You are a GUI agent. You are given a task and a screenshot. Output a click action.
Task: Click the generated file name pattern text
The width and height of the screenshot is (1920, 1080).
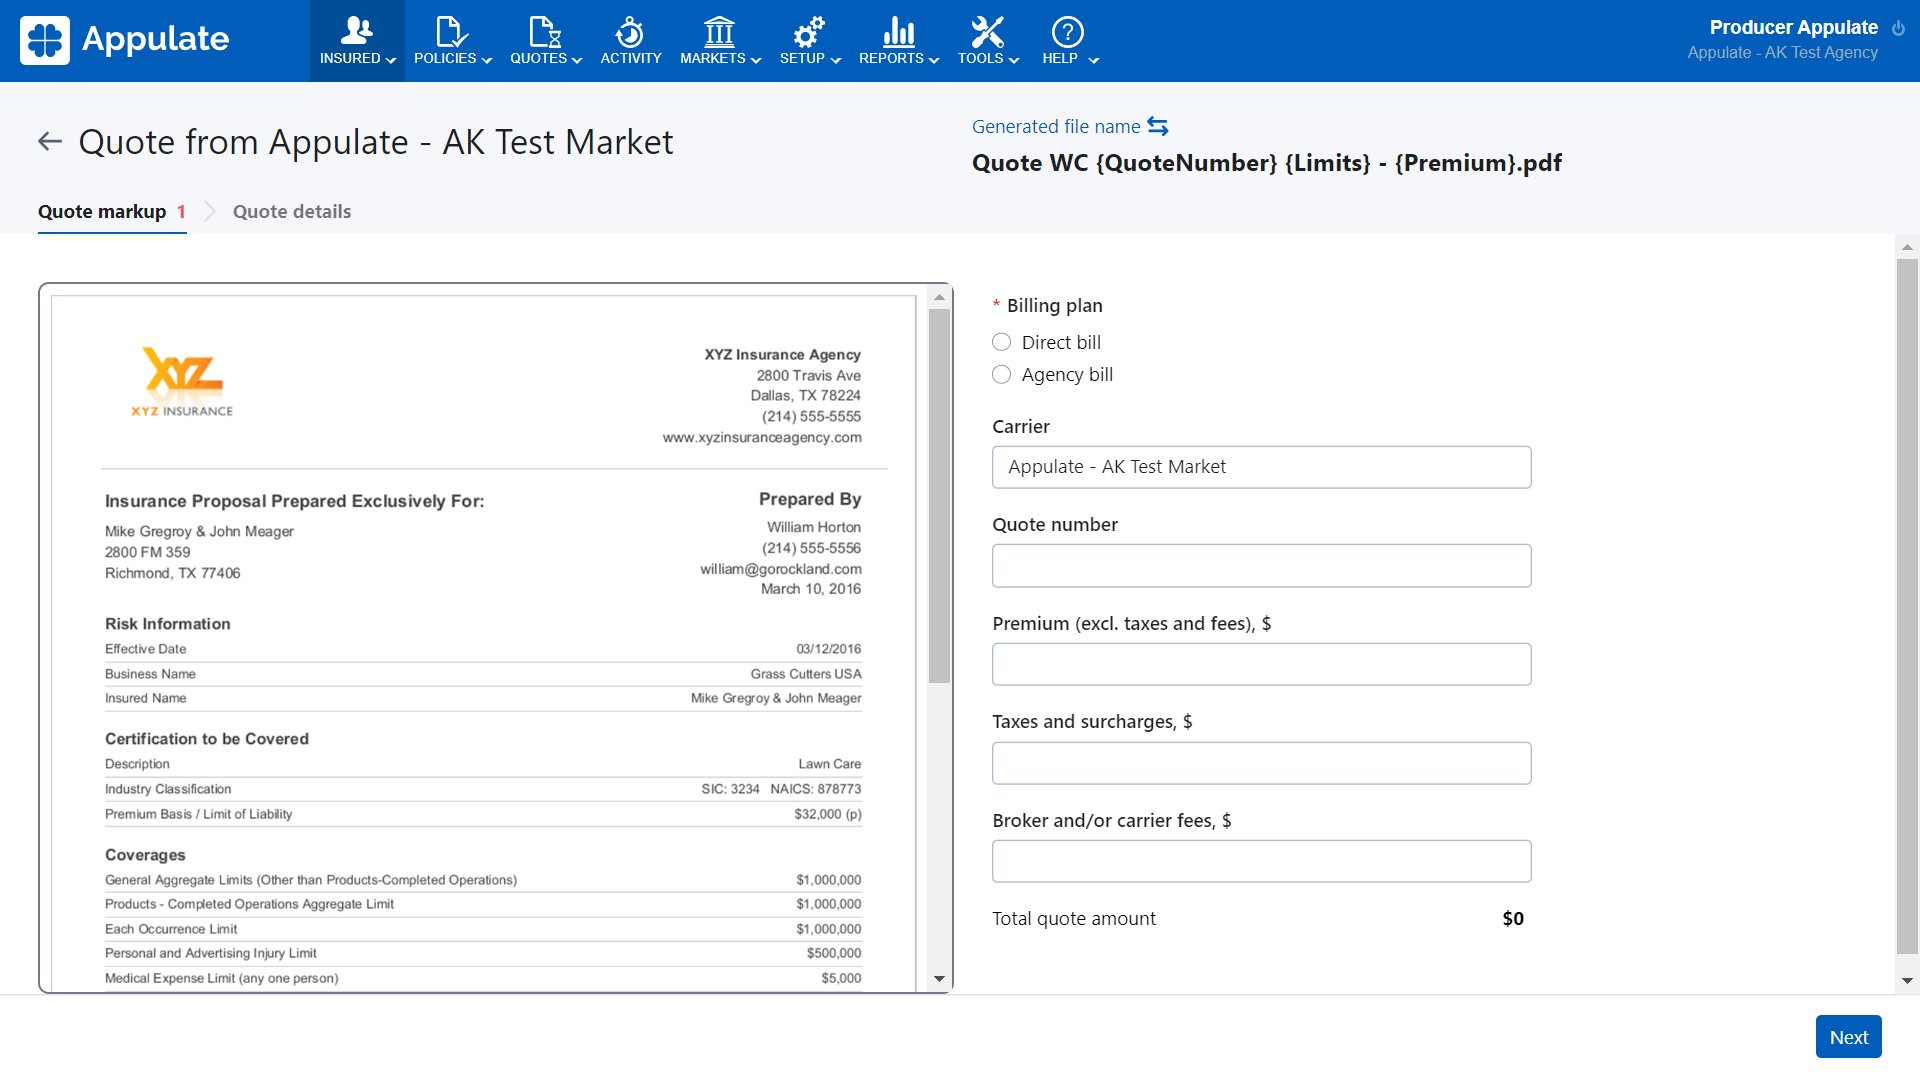tap(1267, 163)
